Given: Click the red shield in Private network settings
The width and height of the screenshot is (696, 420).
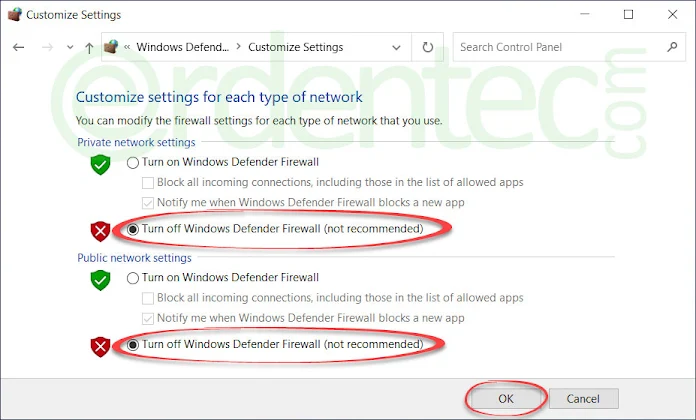Looking at the screenshot, I should 100,231.
